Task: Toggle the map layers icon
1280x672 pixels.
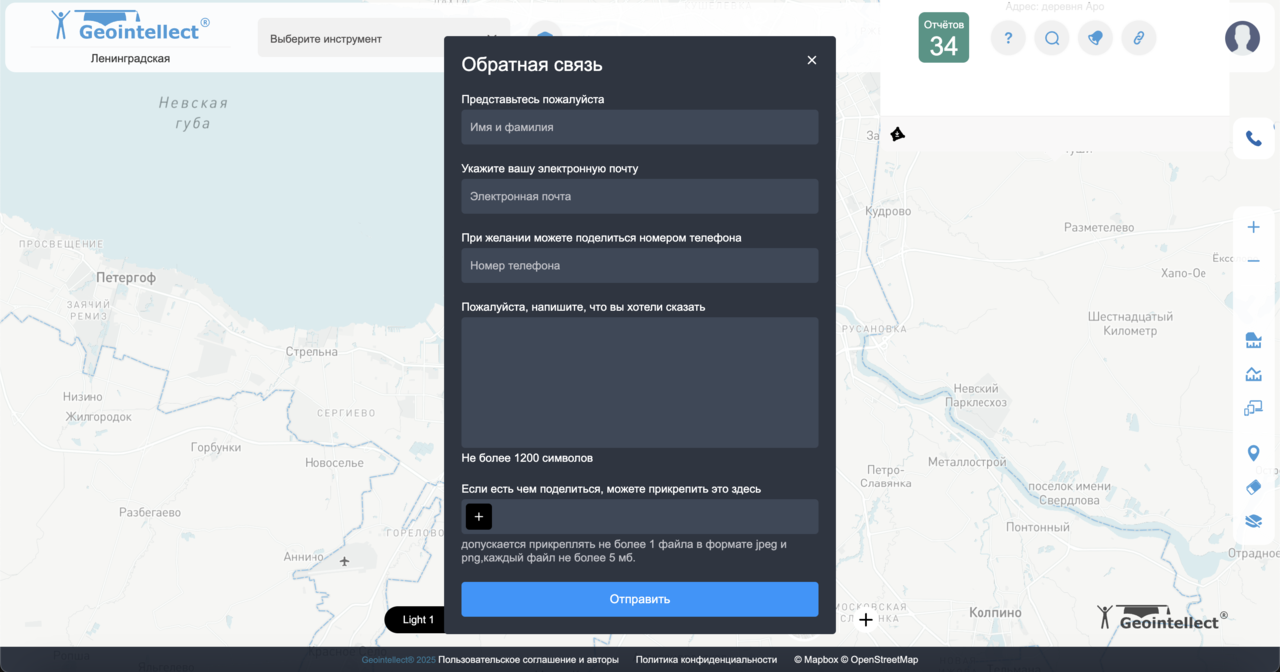Action: pyautogui.click(x=1253, y=521)
